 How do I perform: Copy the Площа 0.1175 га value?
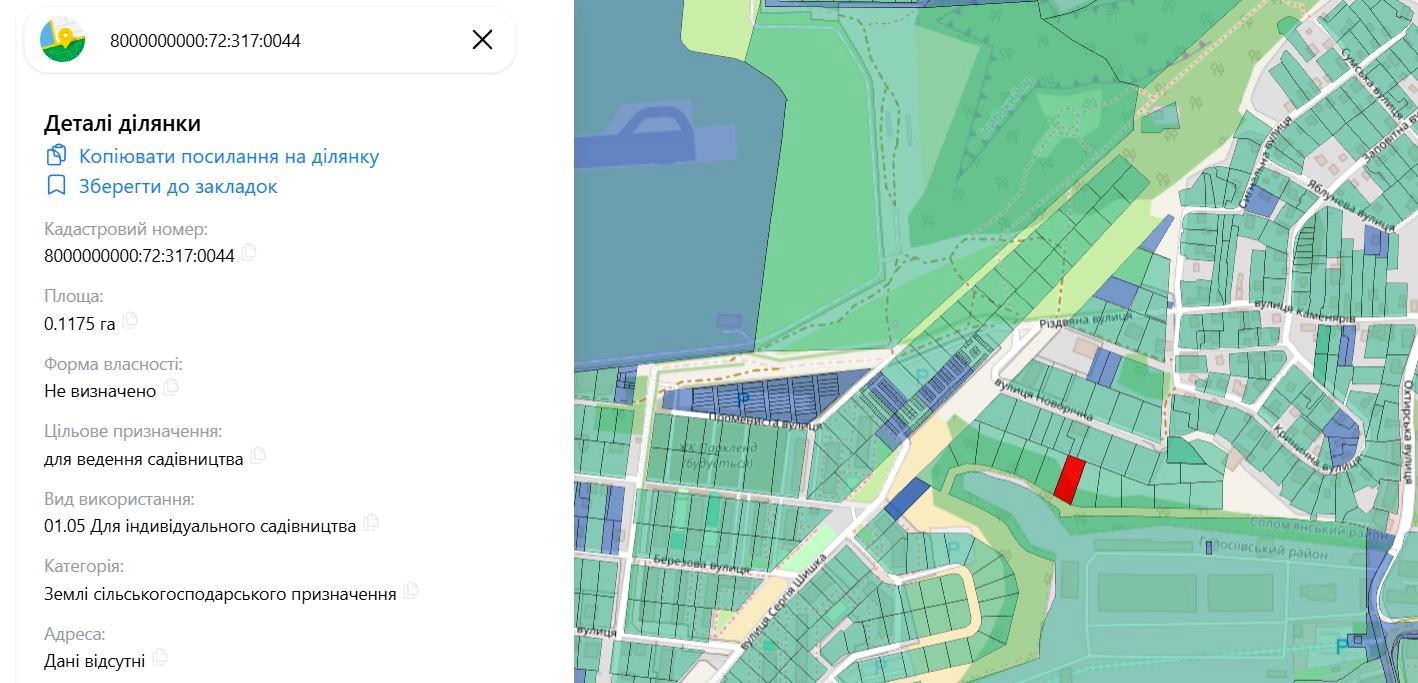click(130, 321)
